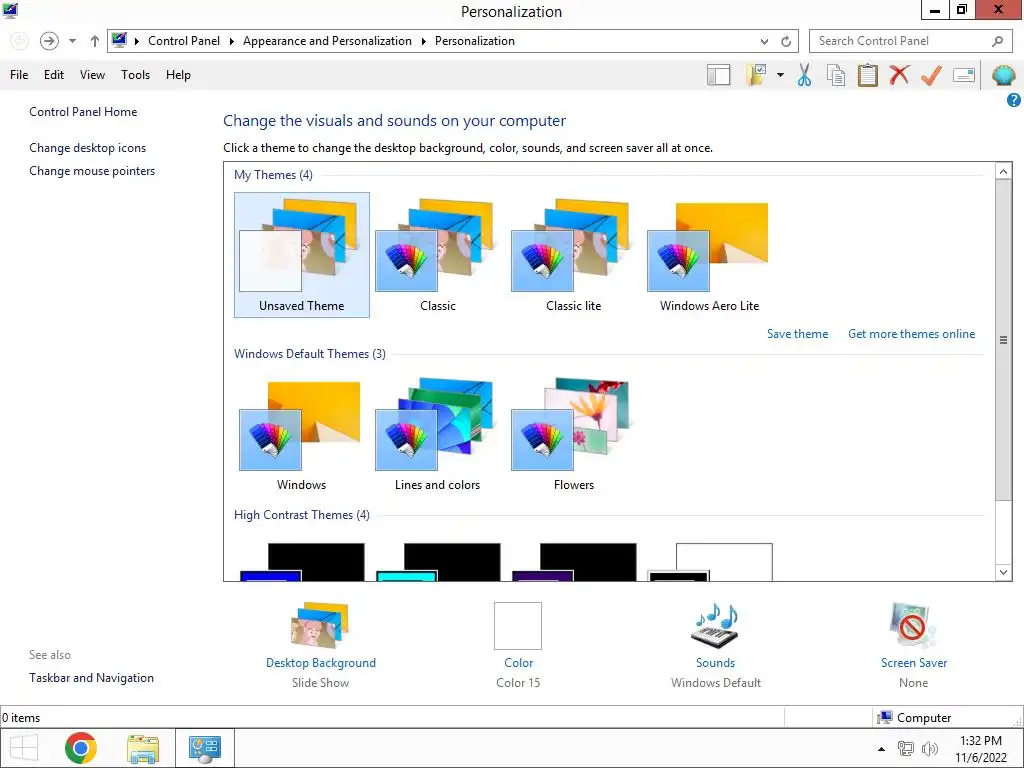Open Sounds settings icon
The height and width of the screenshot is (768, 1024).
click(x=715, y=626)
